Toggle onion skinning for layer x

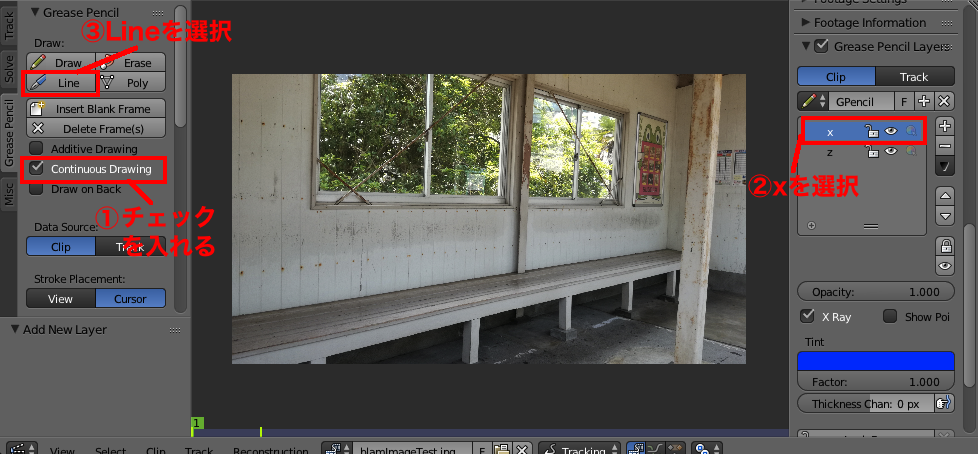(911, 131)
